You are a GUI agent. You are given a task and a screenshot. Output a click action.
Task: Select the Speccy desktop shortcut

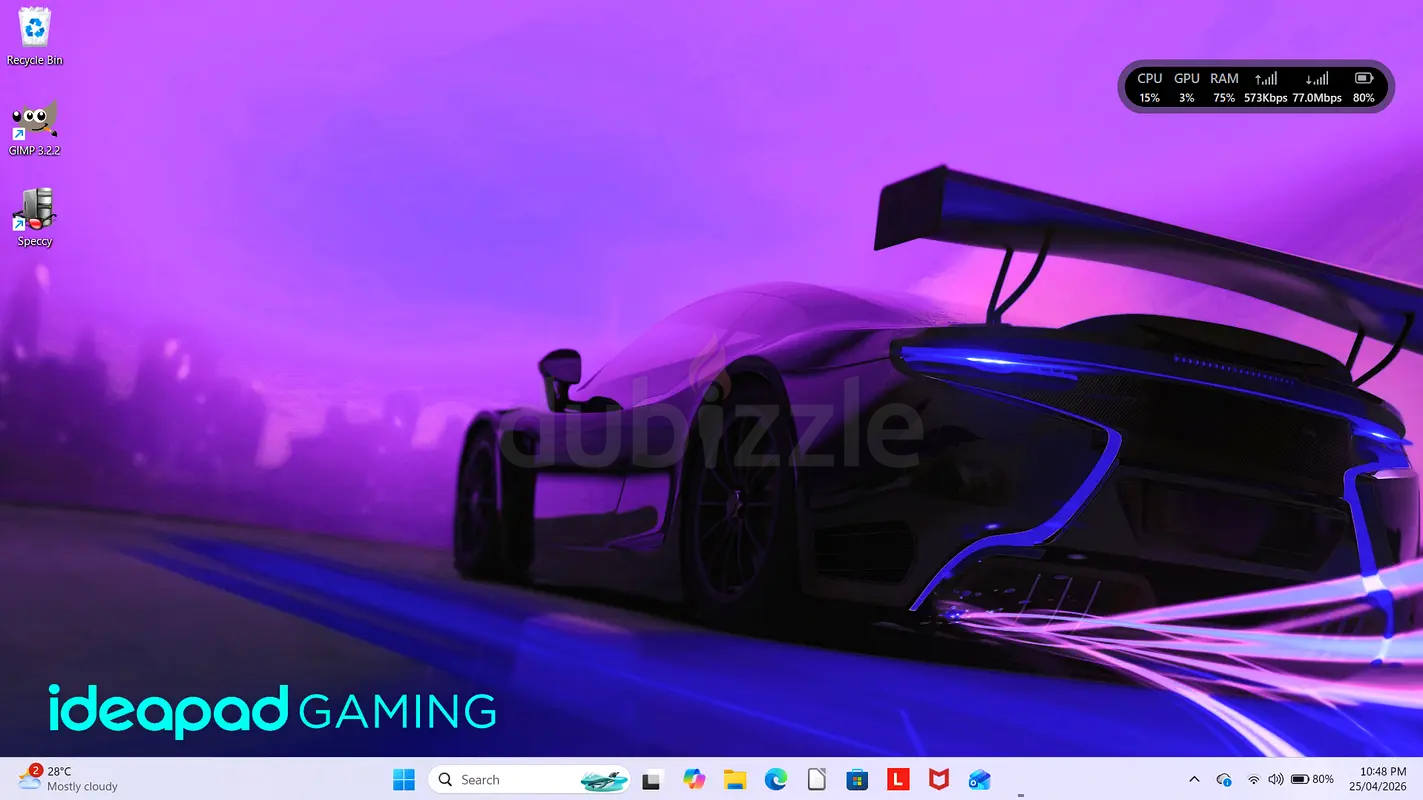(34, 217)
